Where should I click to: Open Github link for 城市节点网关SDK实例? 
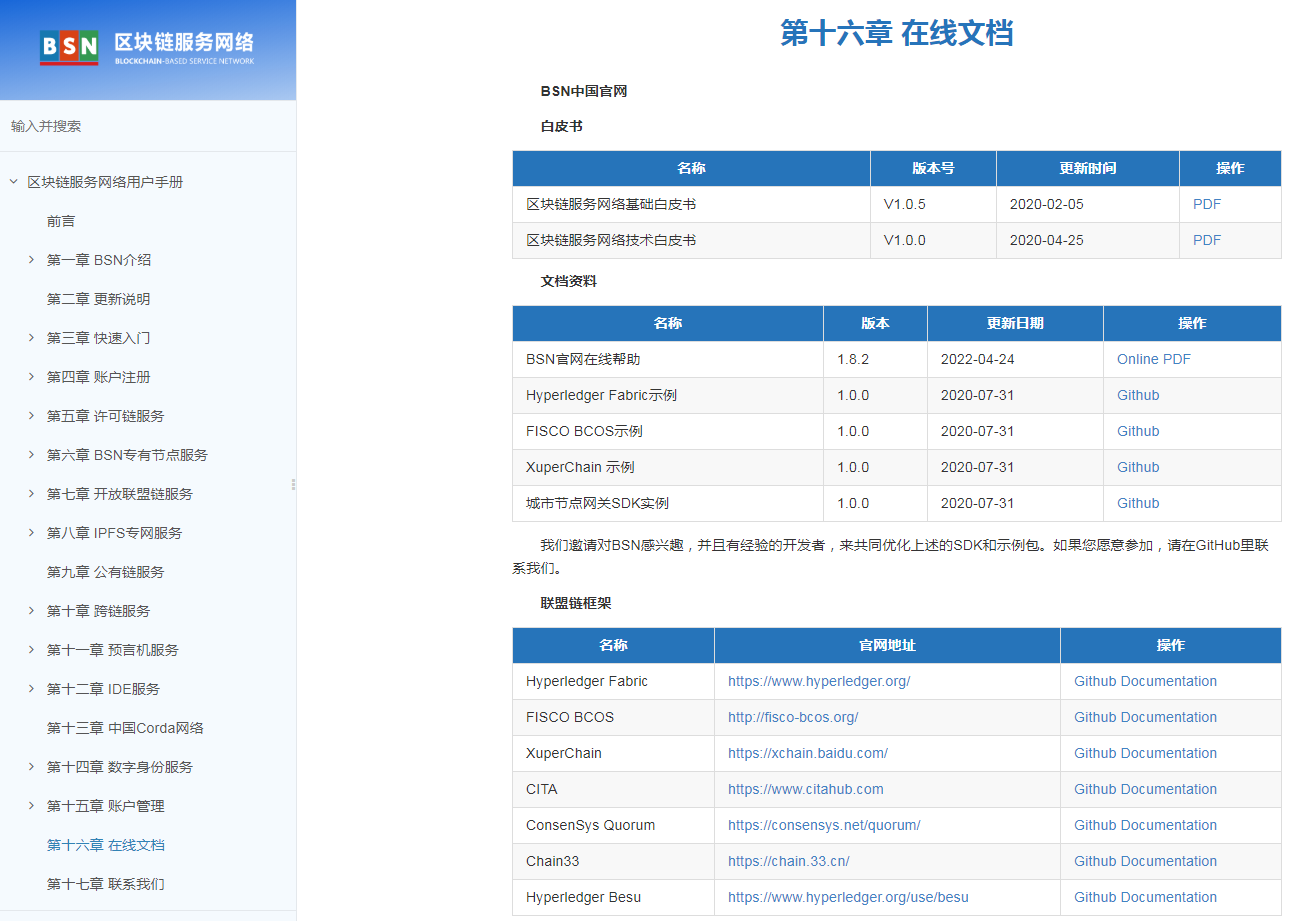point(1138,503)
